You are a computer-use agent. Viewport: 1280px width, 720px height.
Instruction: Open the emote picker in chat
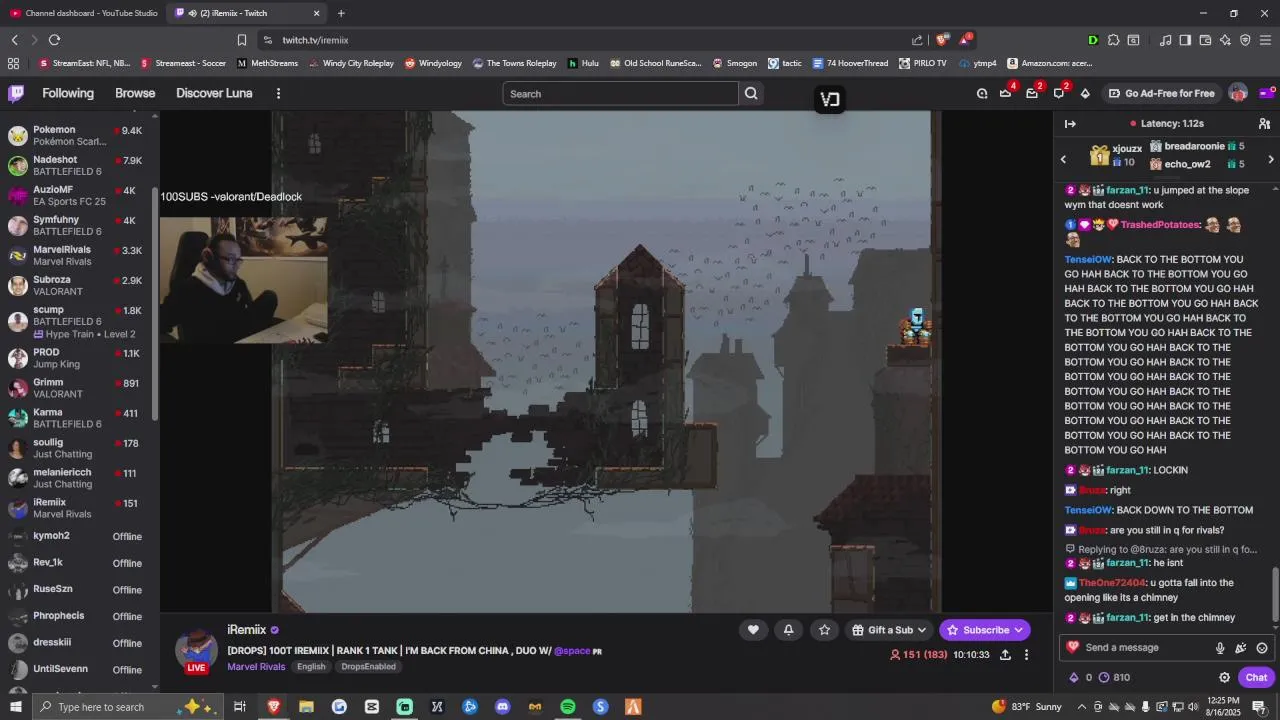[x=1262, y=648]
